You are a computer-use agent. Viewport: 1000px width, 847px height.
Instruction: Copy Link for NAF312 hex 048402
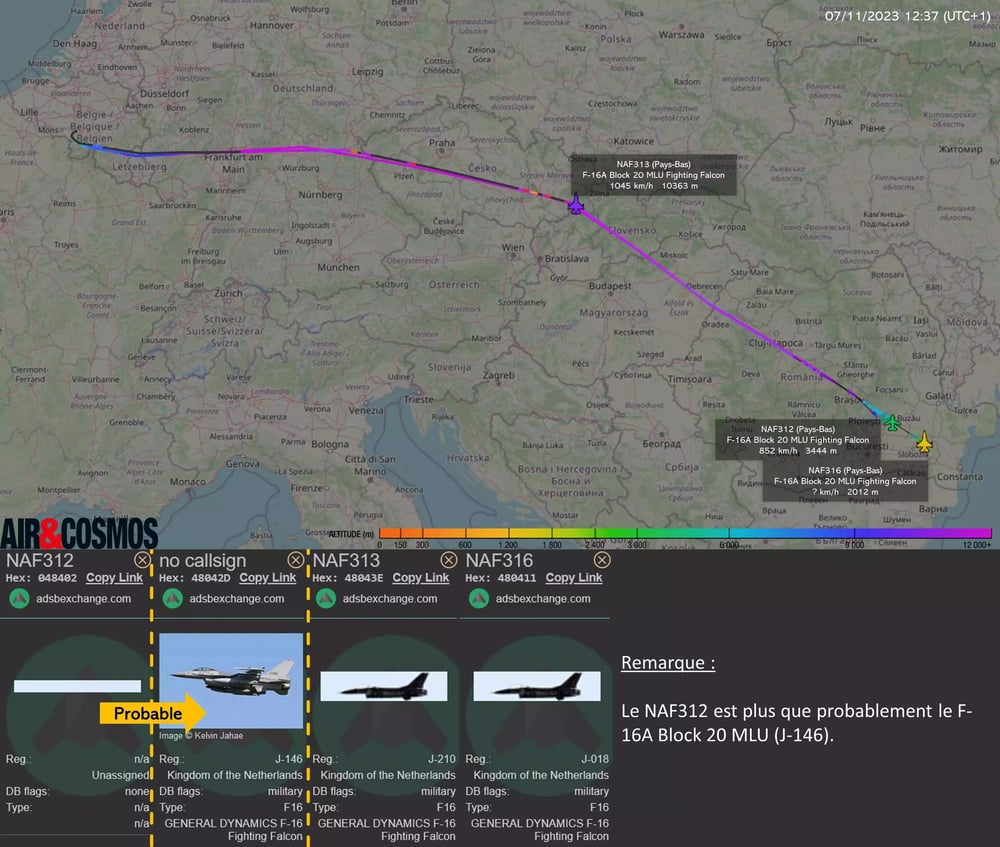coord(115,578)
